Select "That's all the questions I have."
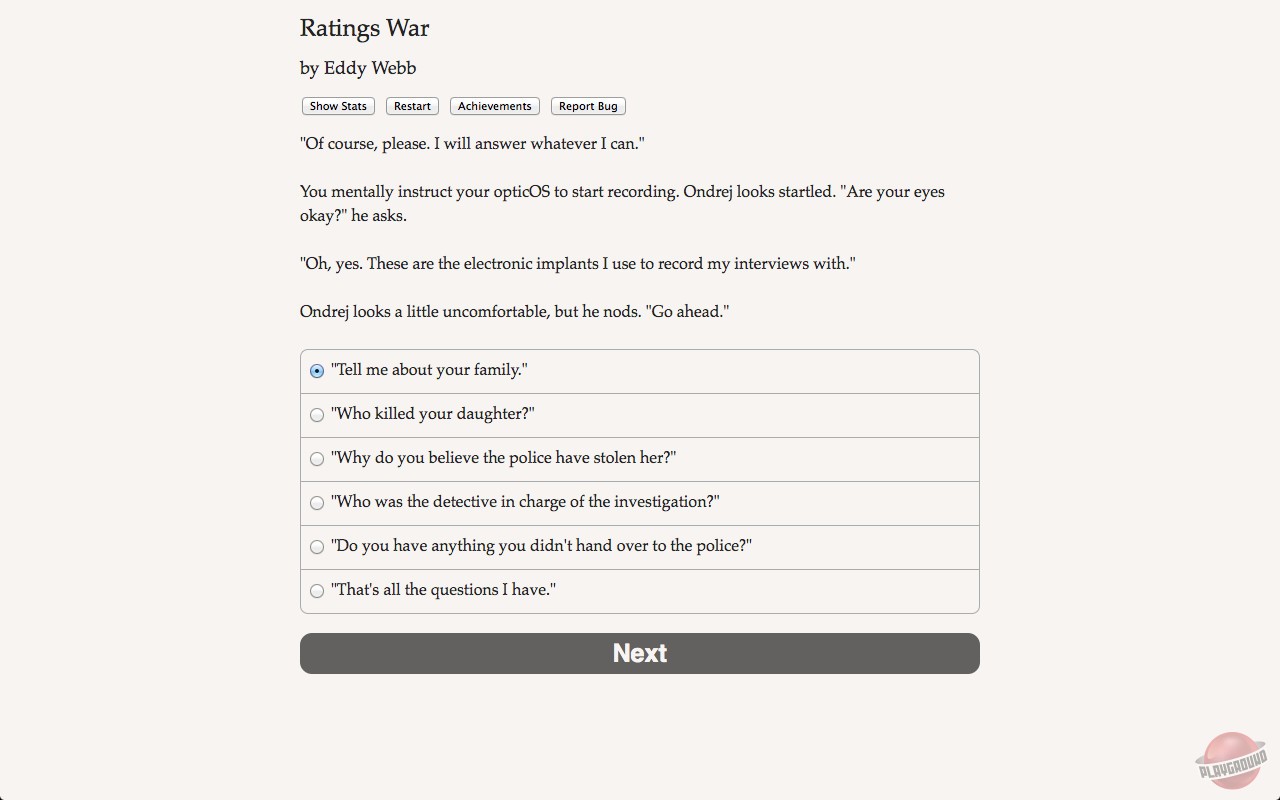Image resolution: width=1280 pixels, height=800 pixels. pos(317,590)
